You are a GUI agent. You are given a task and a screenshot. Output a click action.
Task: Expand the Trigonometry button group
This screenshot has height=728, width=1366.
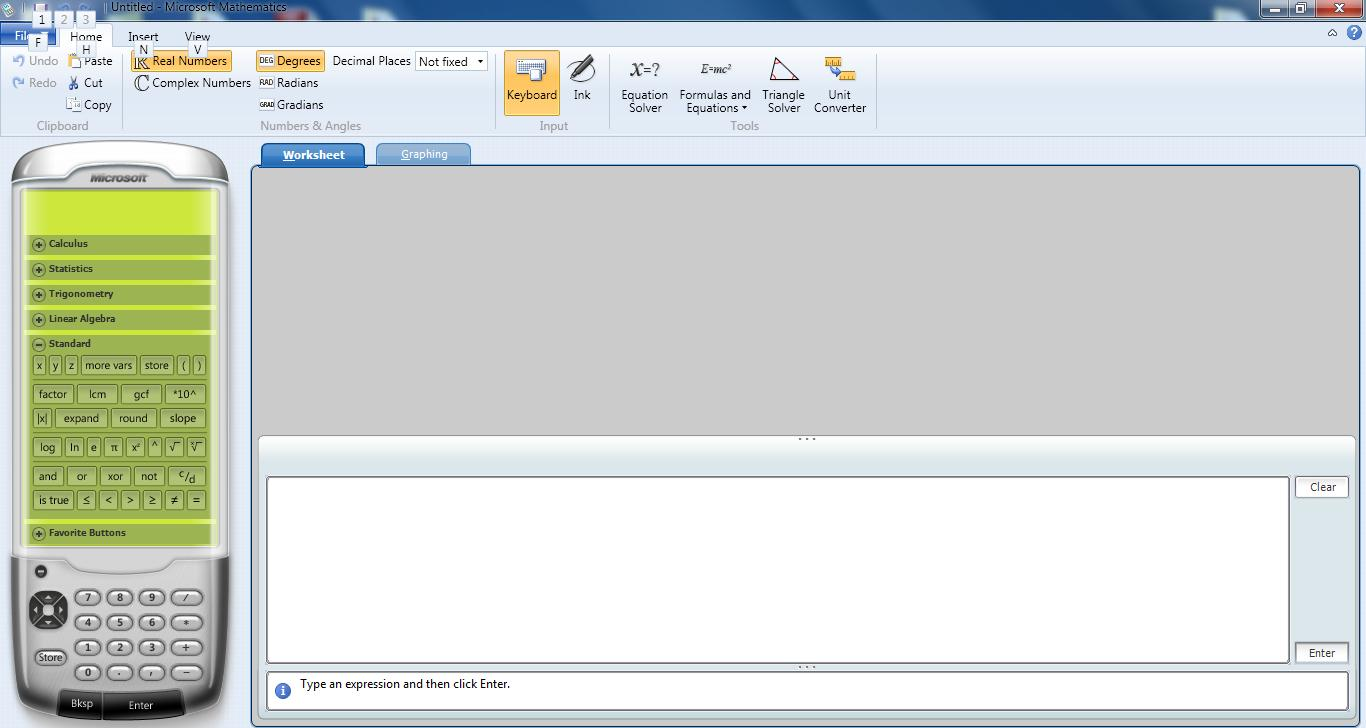click(x=38, y=294)
